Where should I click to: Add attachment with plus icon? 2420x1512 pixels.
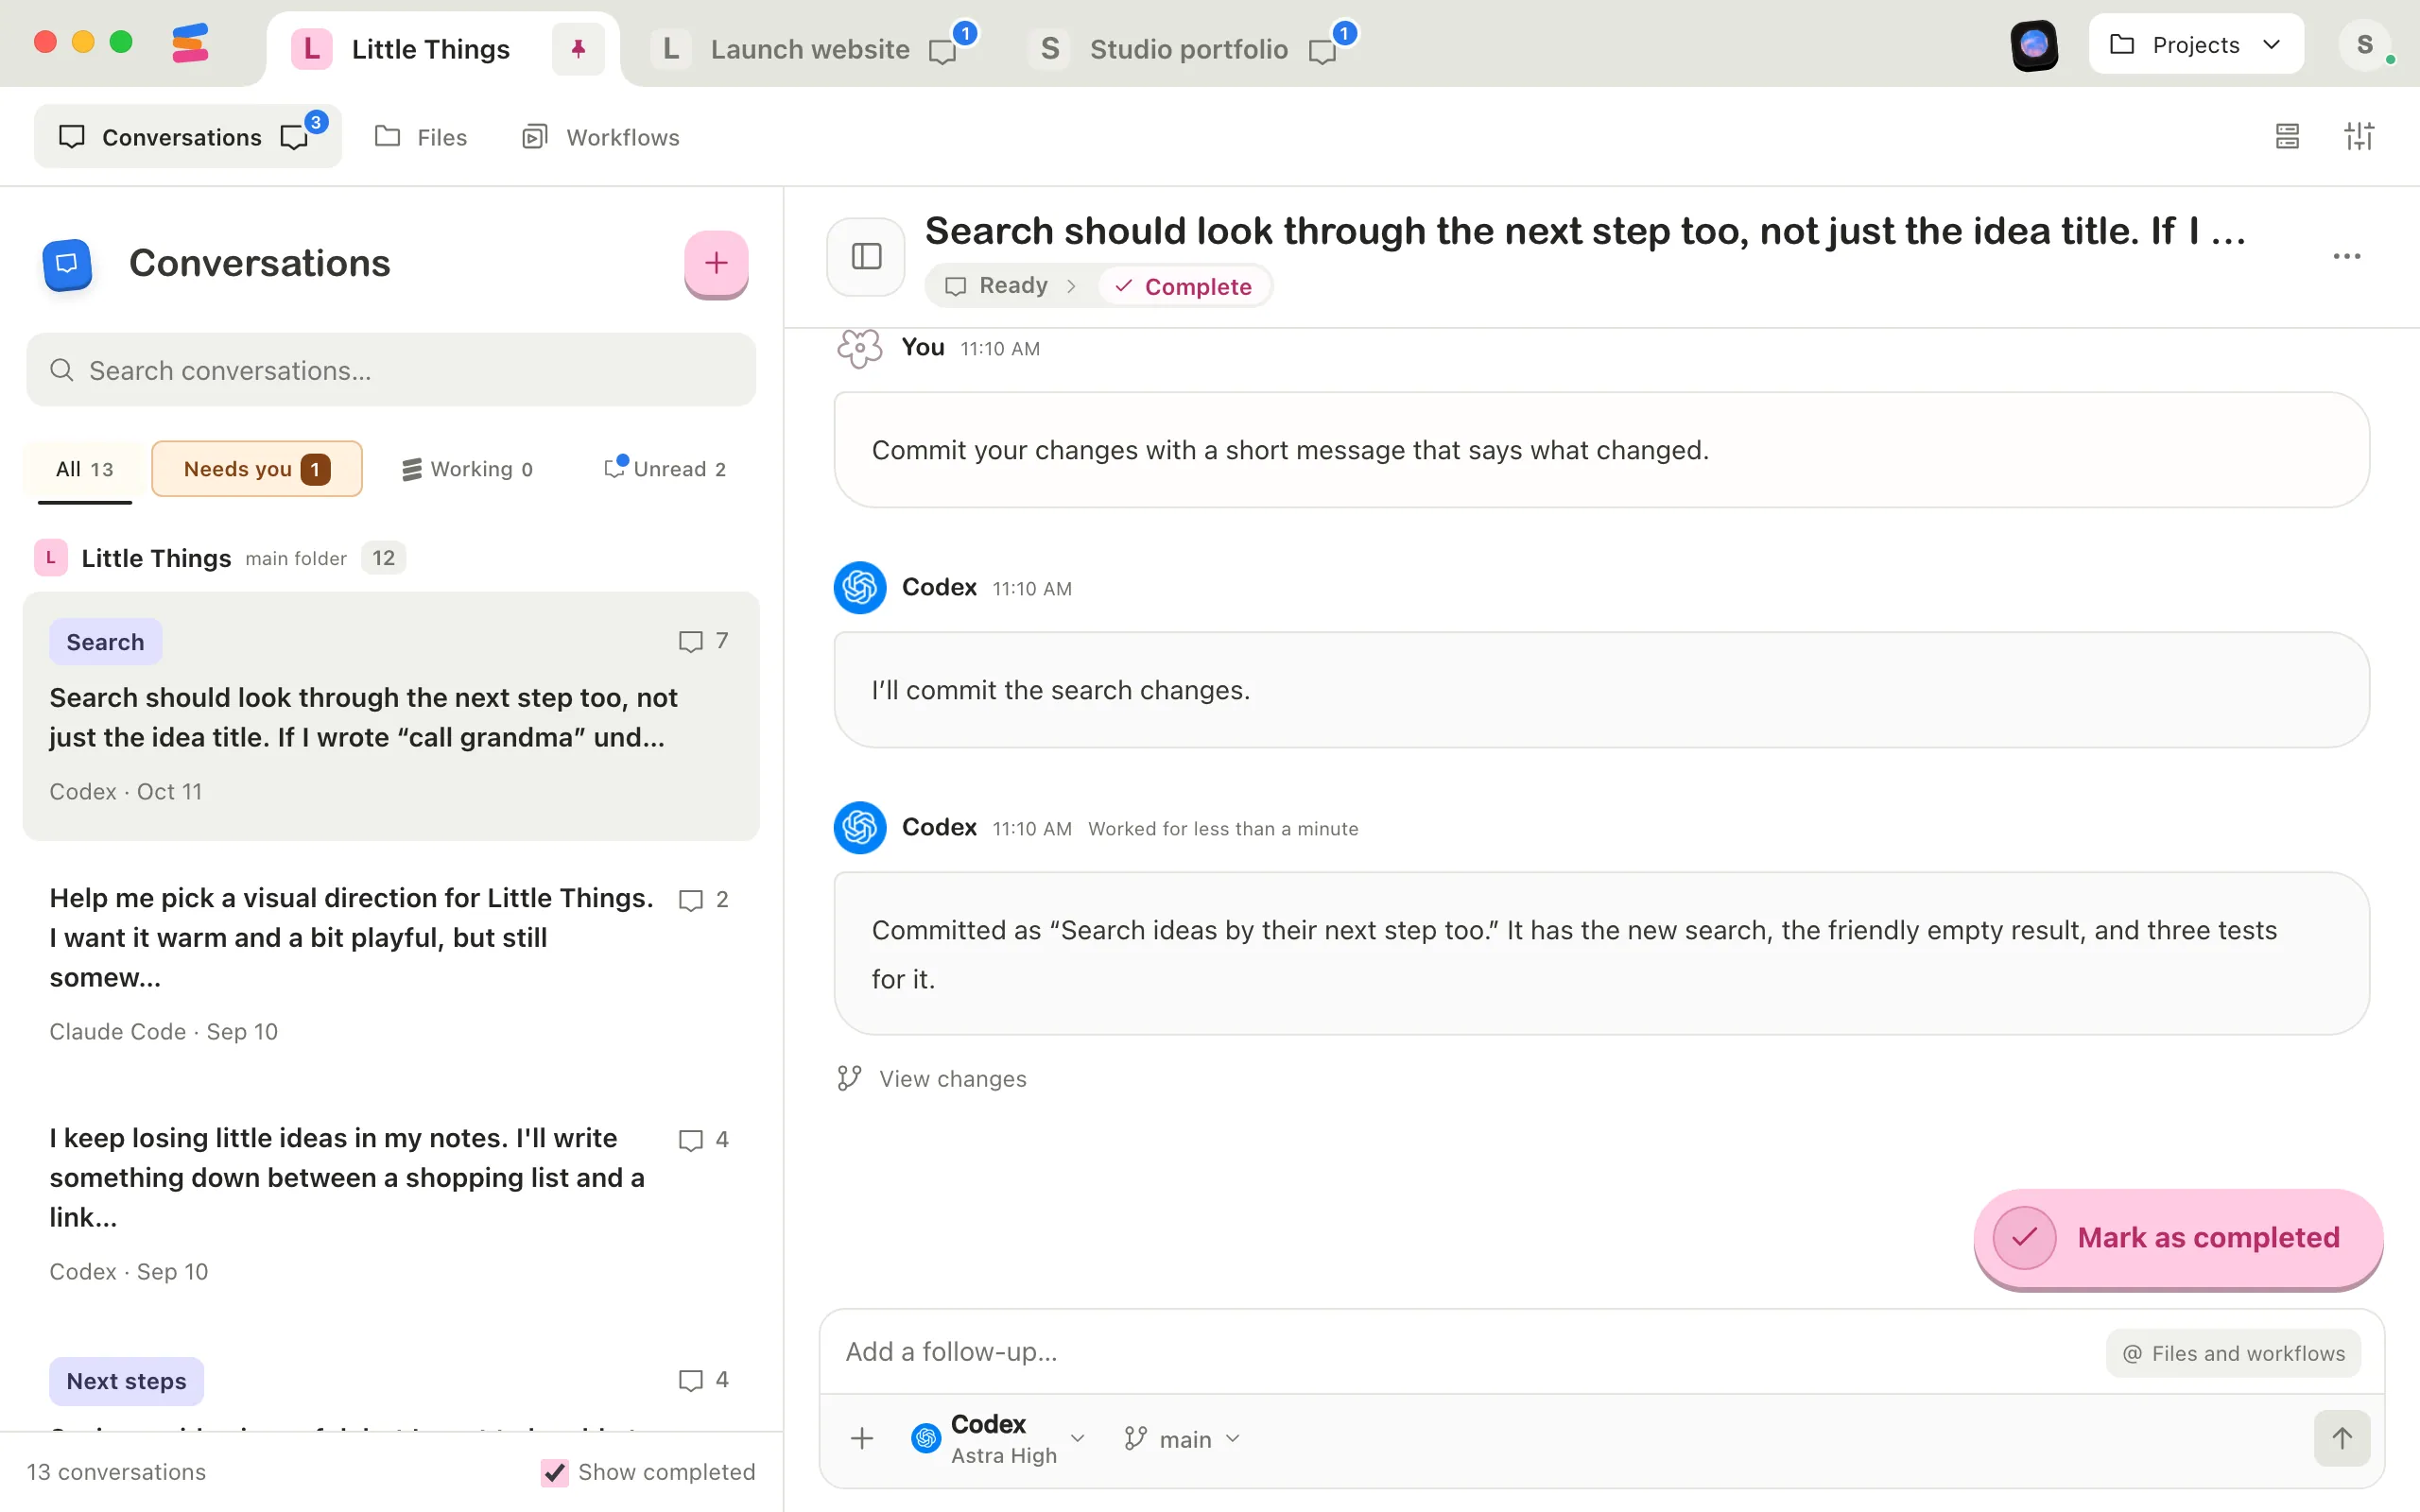pos(862,1439)
